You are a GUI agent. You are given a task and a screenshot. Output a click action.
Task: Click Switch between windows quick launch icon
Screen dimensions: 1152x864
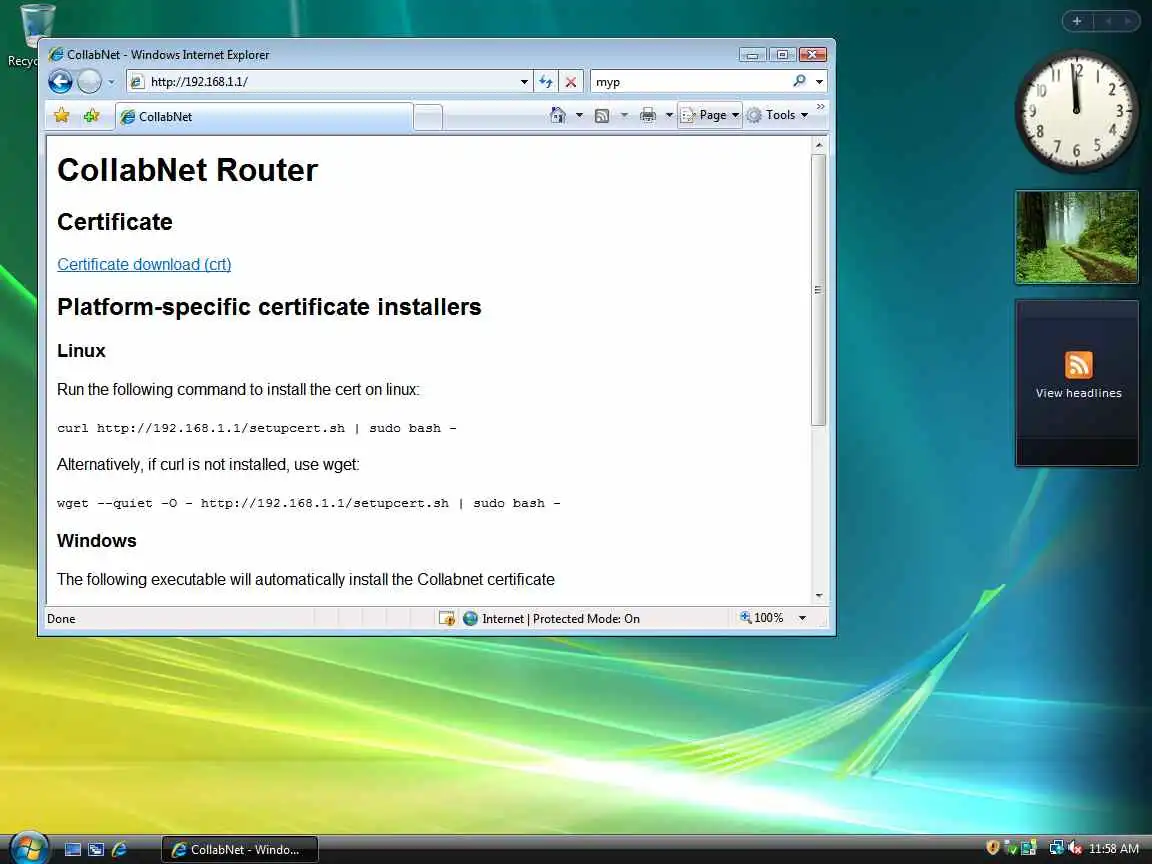click(96, 849)
